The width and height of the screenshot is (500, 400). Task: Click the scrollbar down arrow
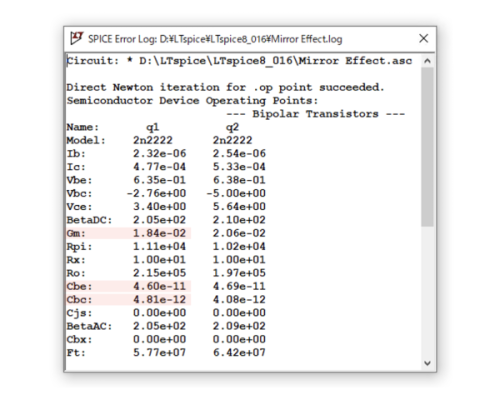point(427,363)
